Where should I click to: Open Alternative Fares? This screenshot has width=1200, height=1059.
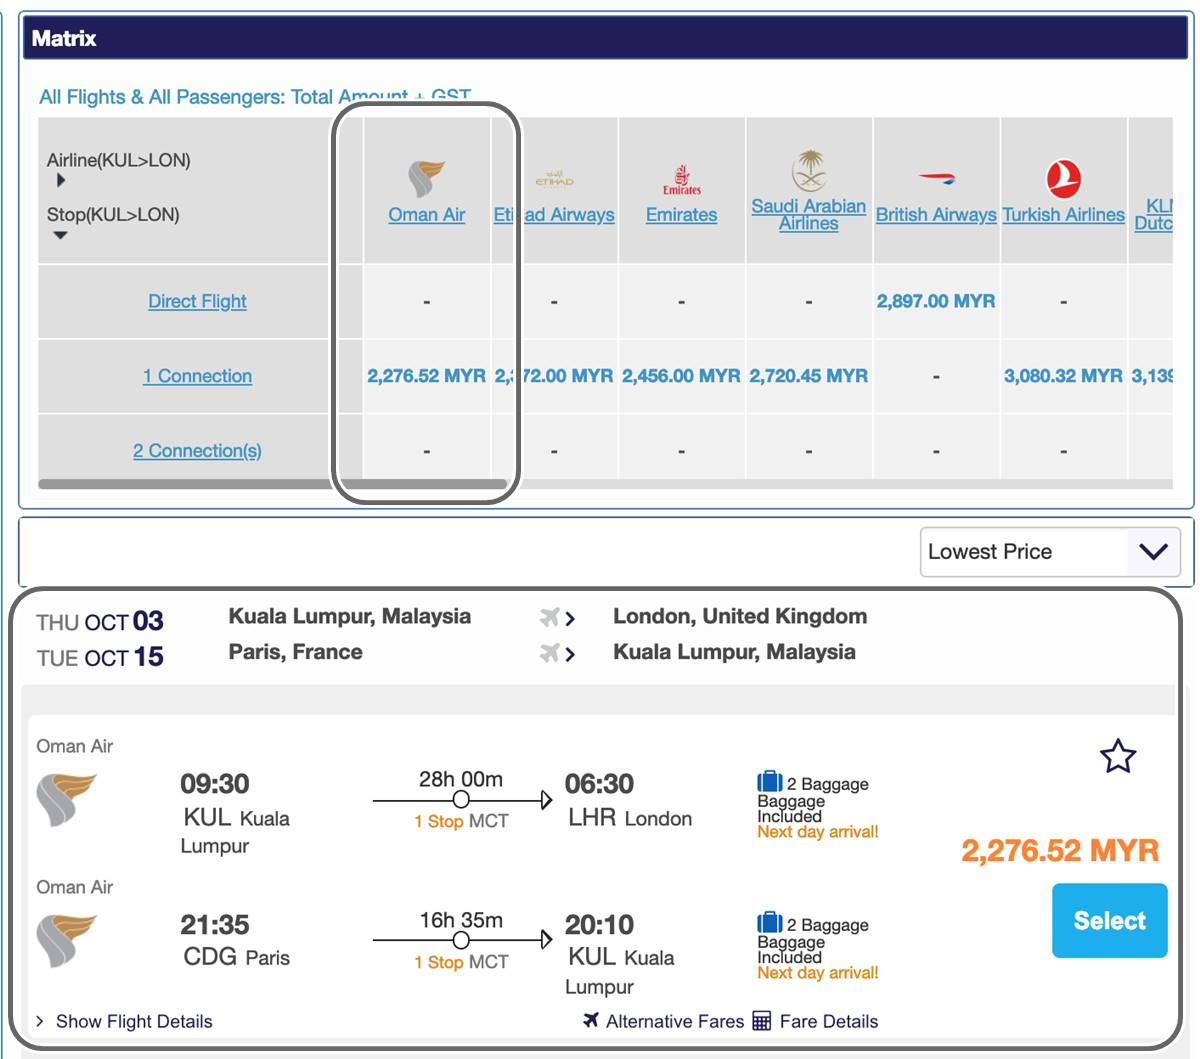tap(675, 1021)
